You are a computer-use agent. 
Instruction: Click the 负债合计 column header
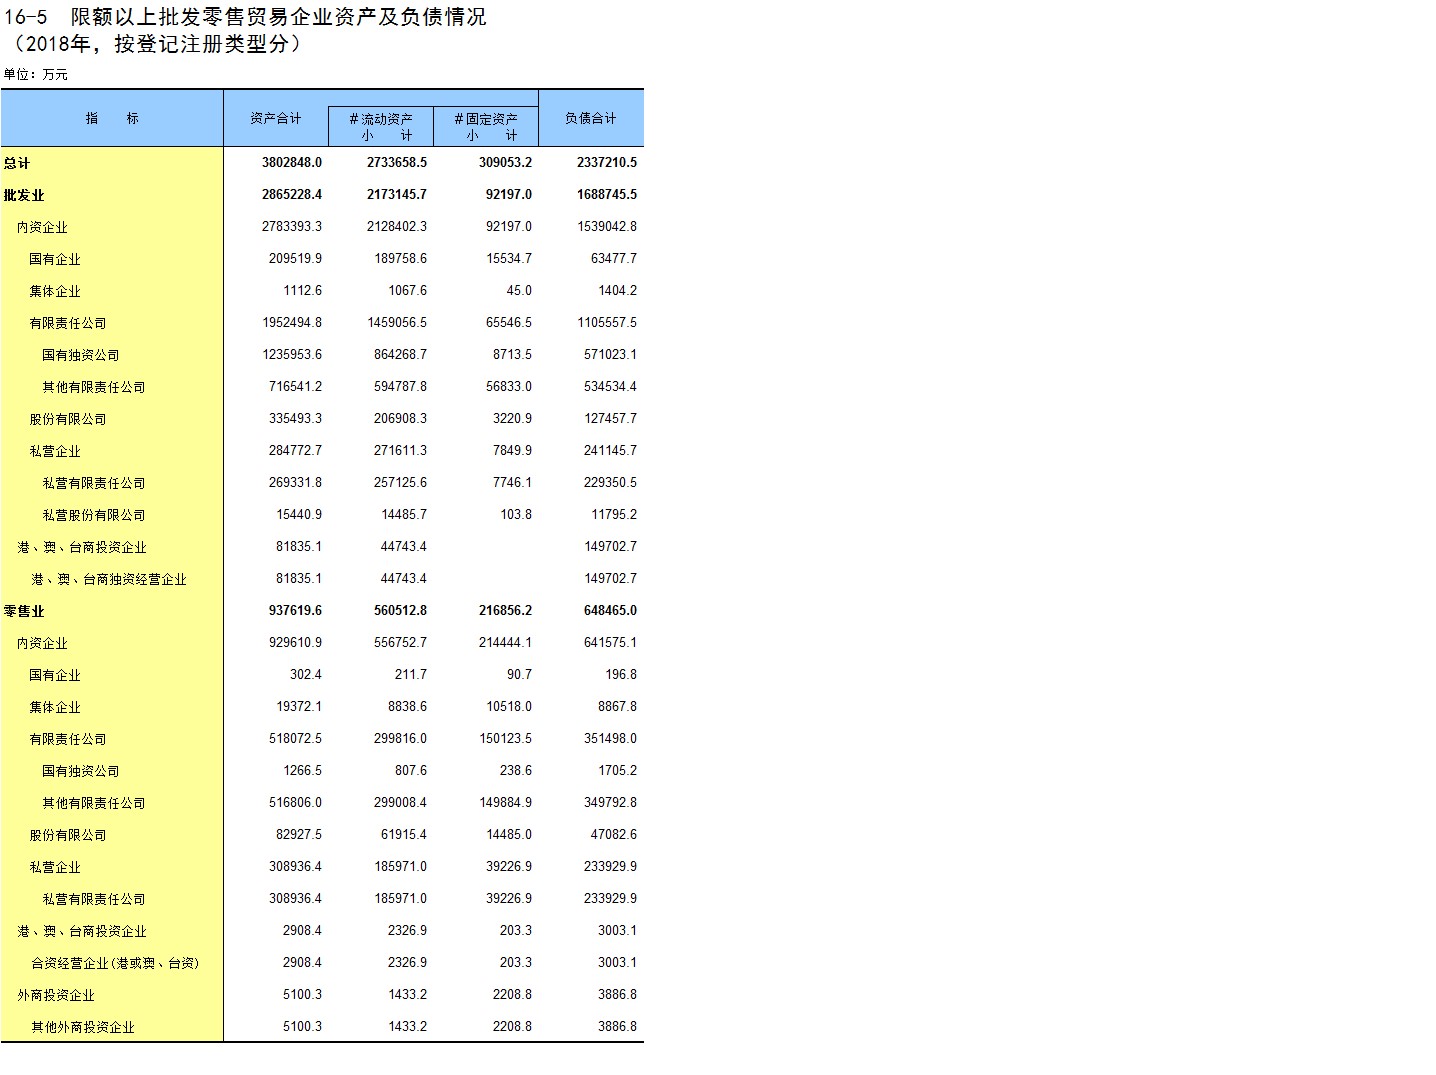coord(590,118)
